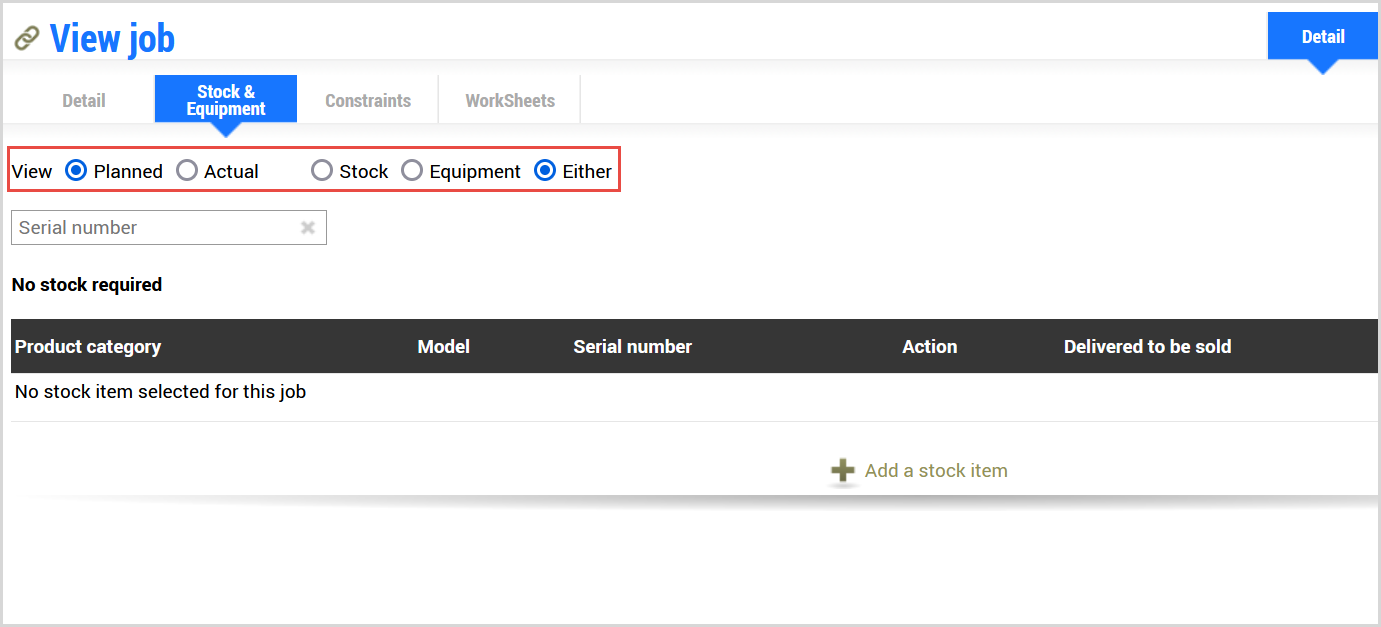The image size is (1381, 627).
Task: Select the Planned radio button
Action: click(76, 171)
